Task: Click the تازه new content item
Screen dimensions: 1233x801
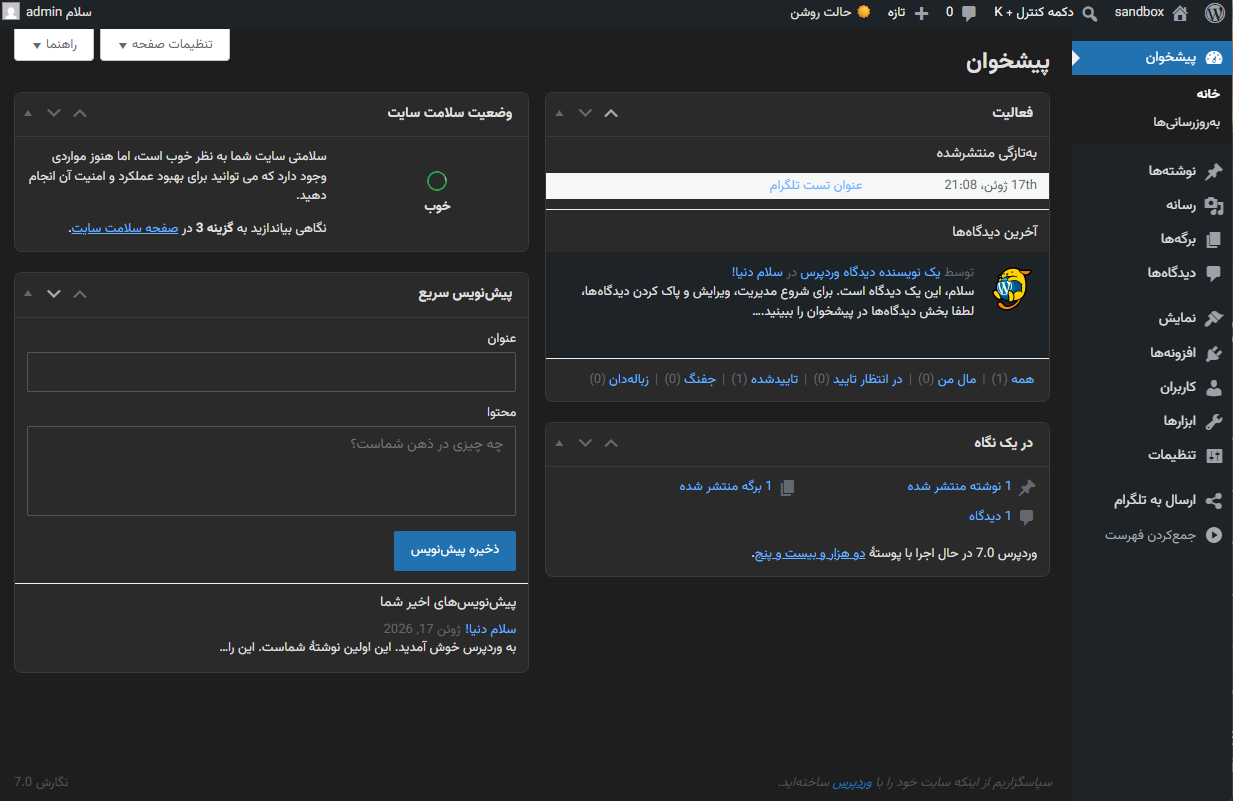Action: coord(897,13)
